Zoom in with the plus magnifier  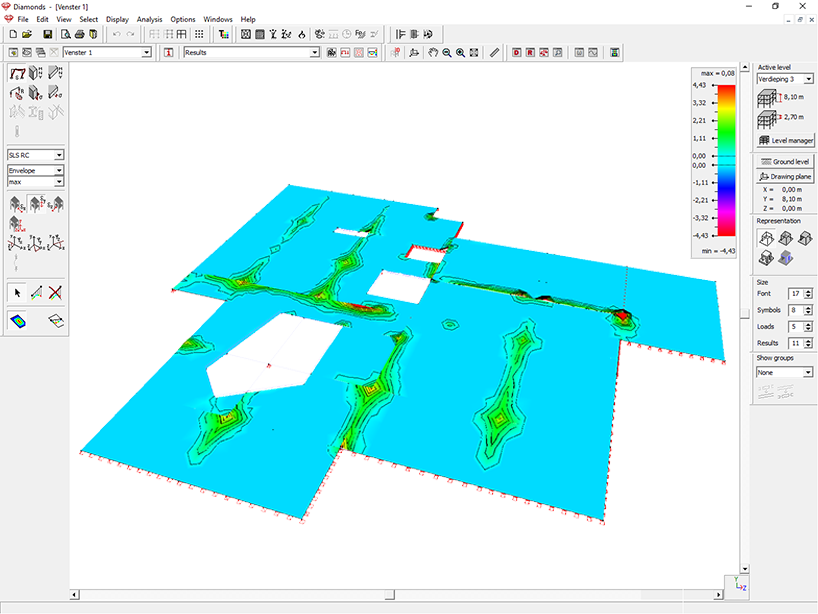(x=461, y=53)
